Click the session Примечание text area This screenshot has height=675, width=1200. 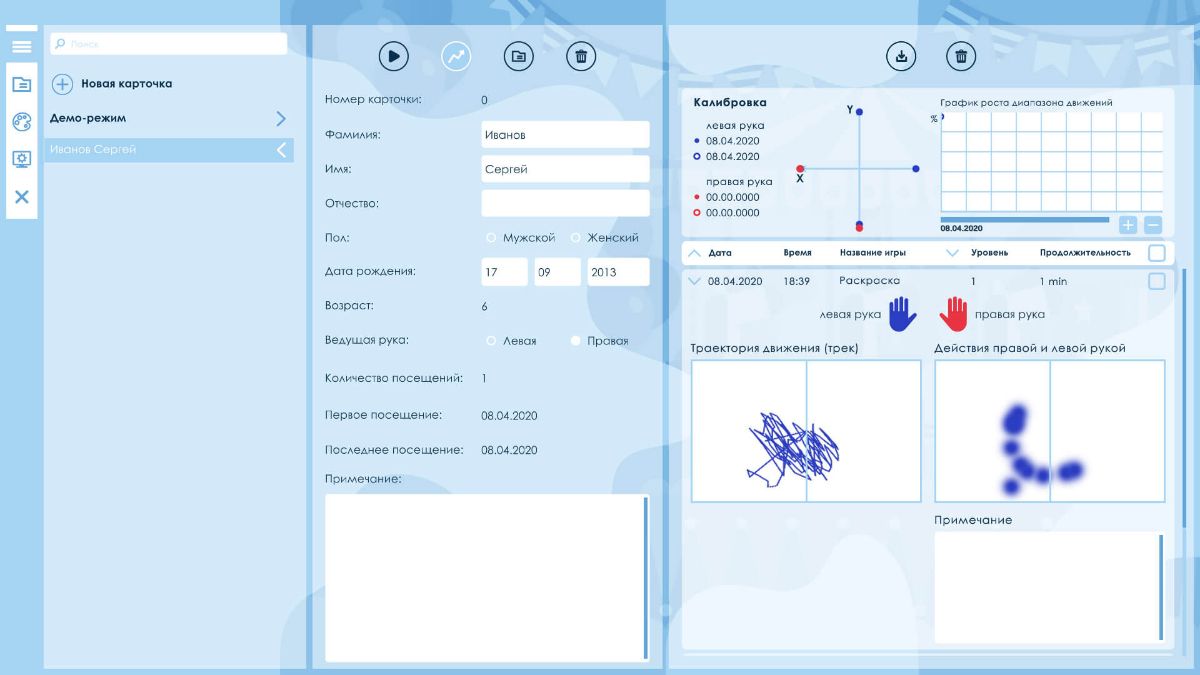point(1045,587)
